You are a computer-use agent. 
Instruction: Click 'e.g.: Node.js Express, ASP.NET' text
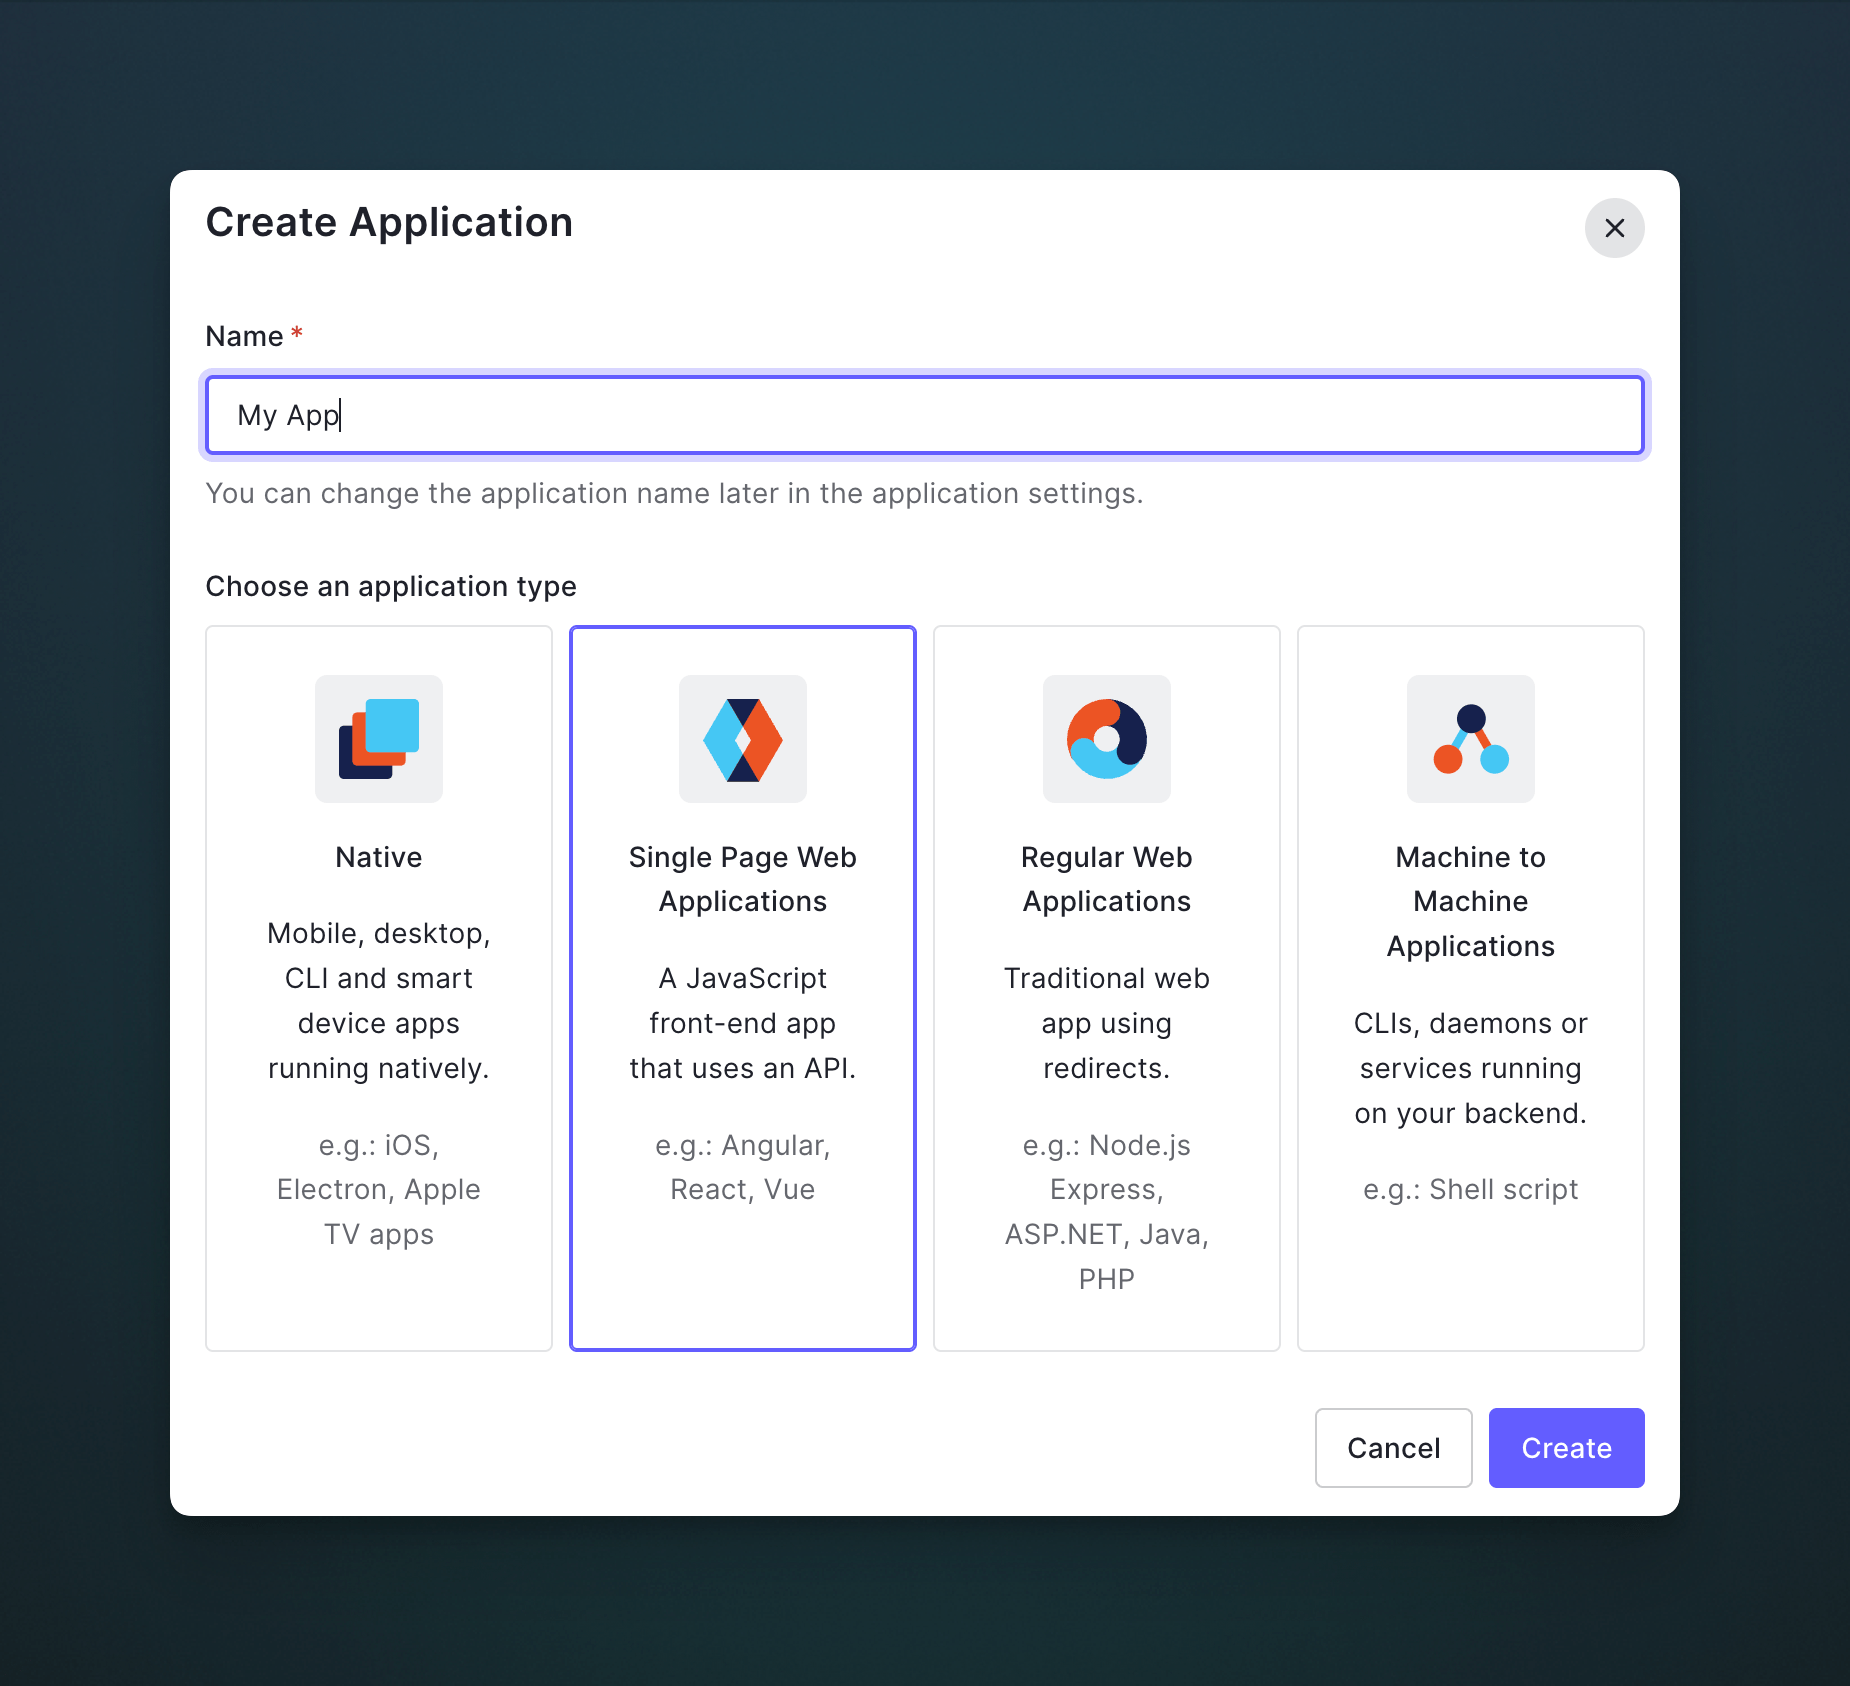tap(1107, 1212)
